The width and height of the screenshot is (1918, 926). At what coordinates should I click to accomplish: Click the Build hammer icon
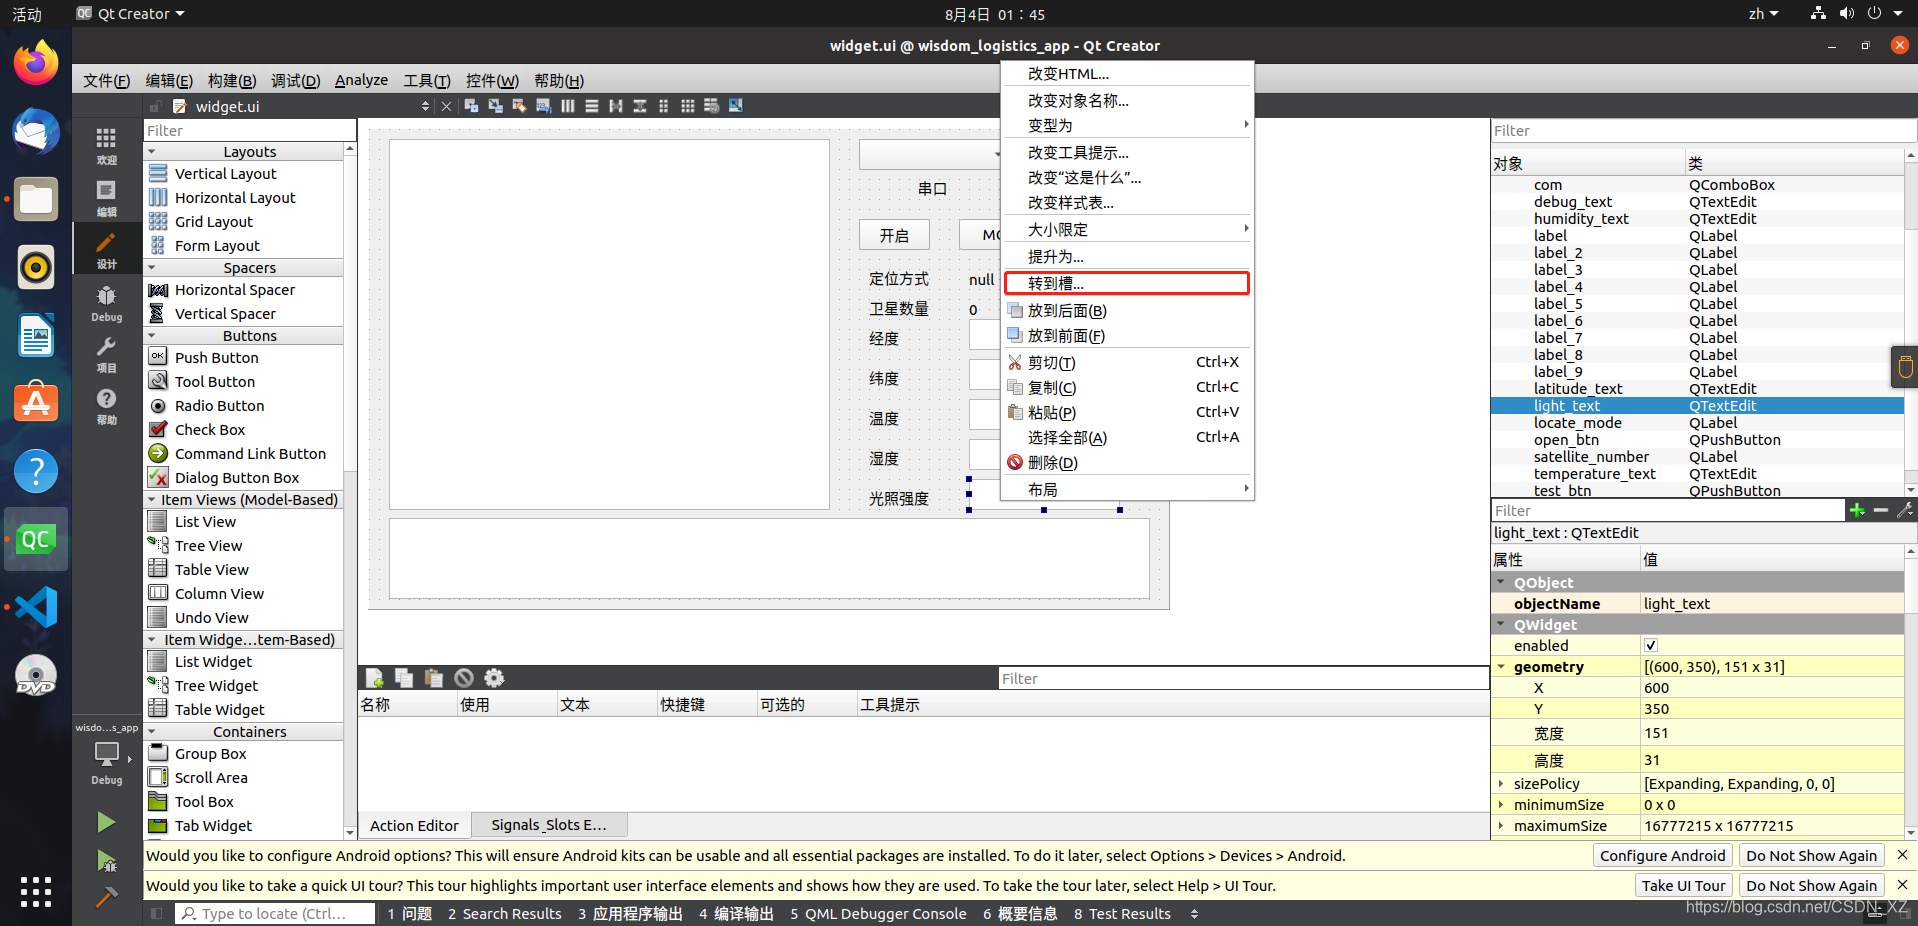[106, 897]
